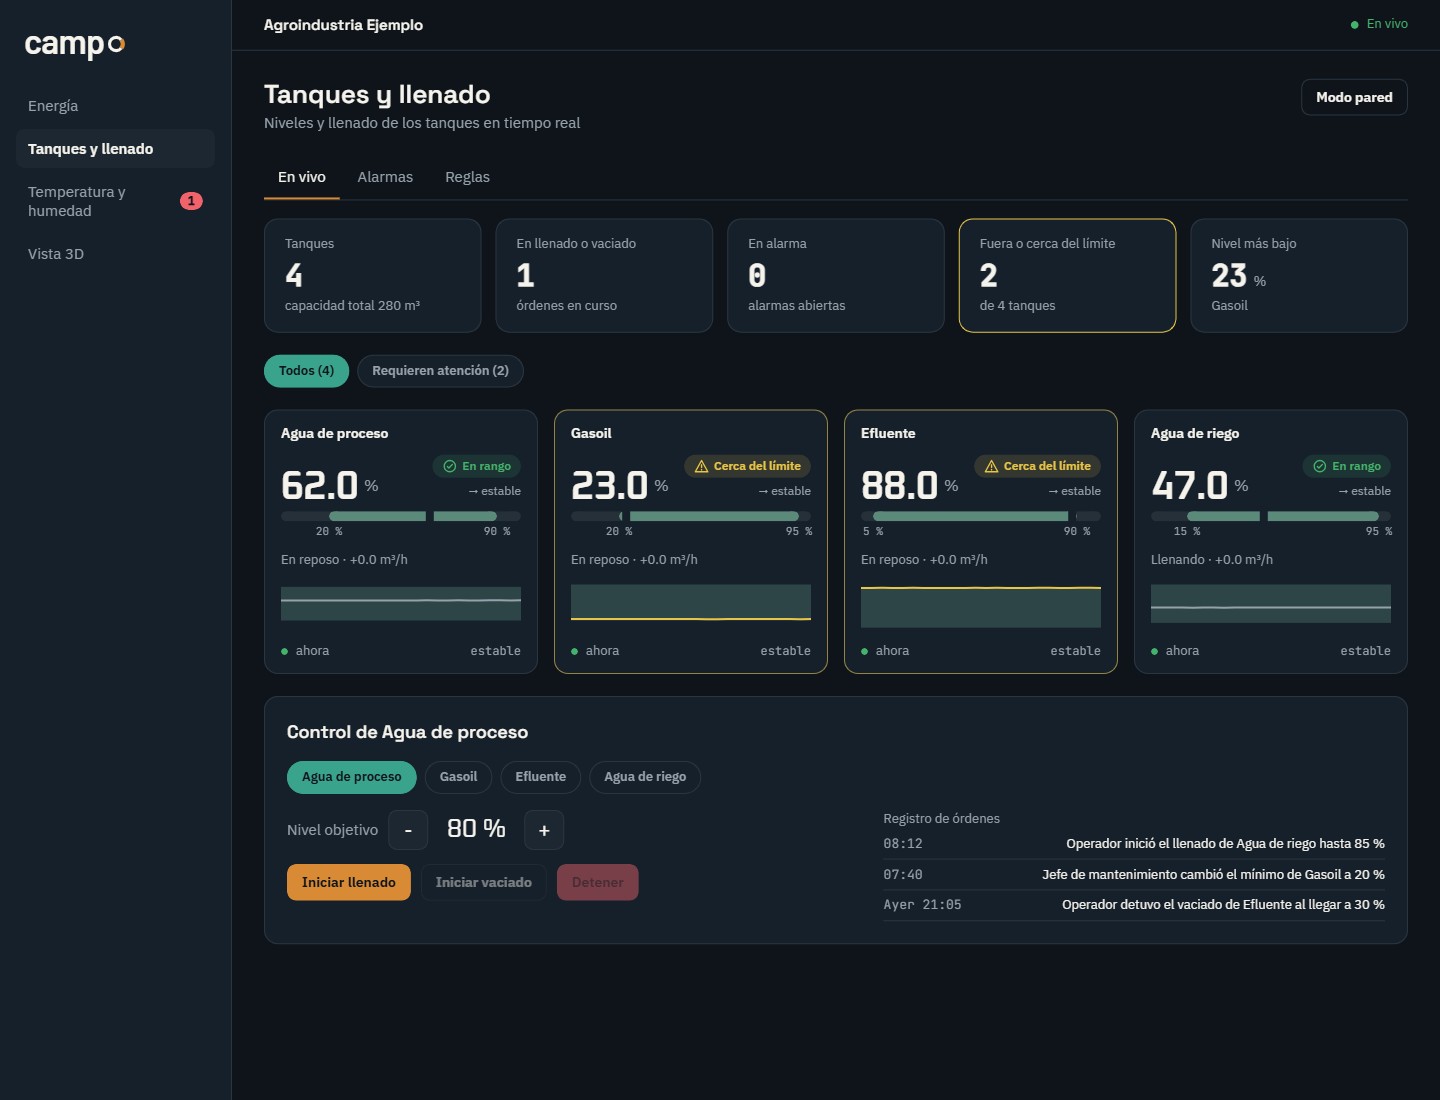The height and width of the screenshot is (1100, 1440).
Task: Open the Tanques summary card
Action: [373, 276]
